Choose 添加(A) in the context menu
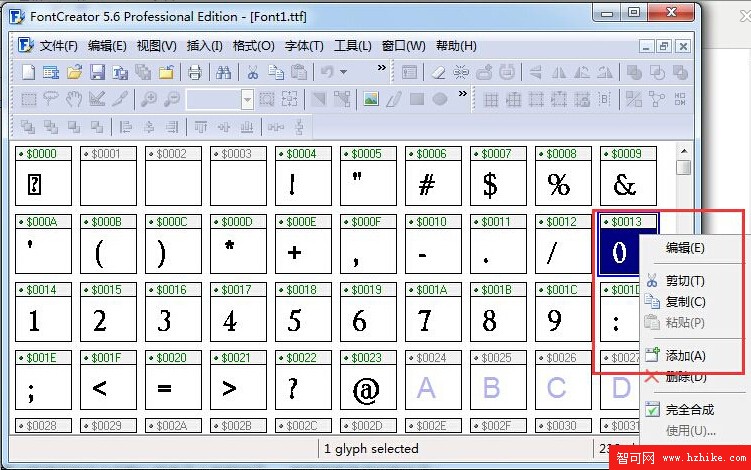Image resolution: width=751 pixels, height=470 pixels. pos(685,355)
